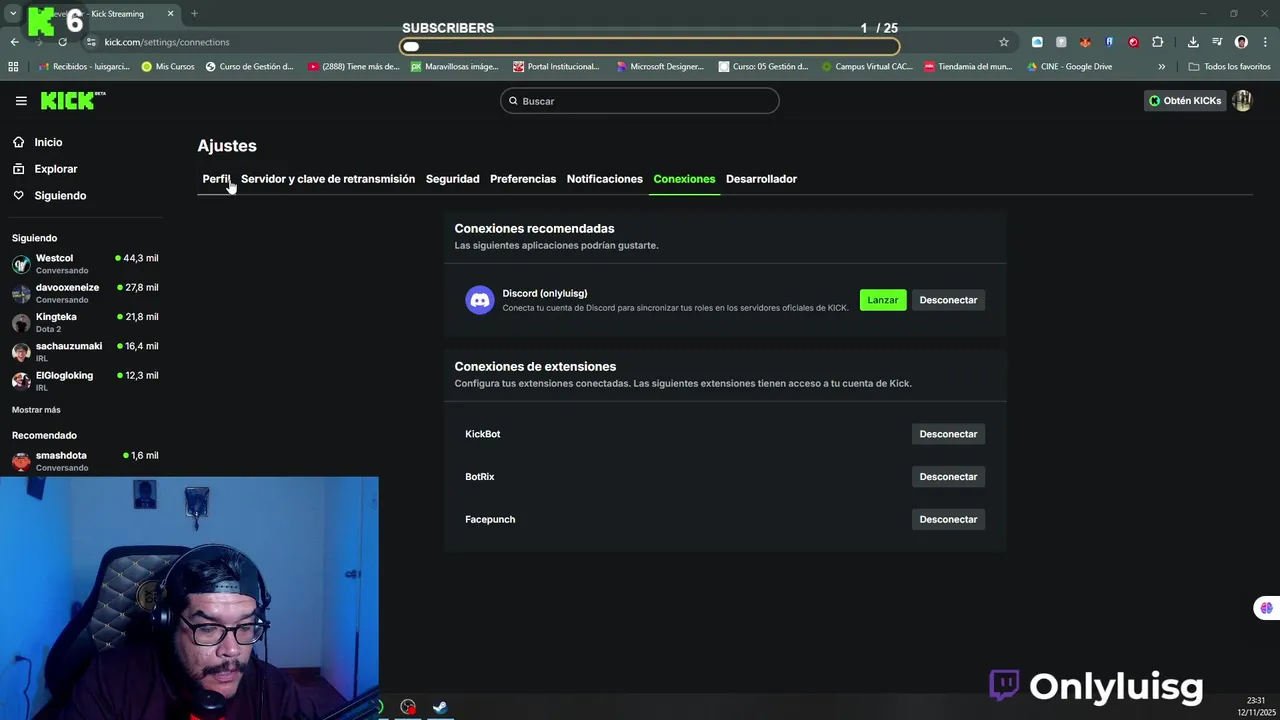Open the user avatar menu in Kick header
The height and width of the screenshot is (720, 1280).
tap(1242, 101)
